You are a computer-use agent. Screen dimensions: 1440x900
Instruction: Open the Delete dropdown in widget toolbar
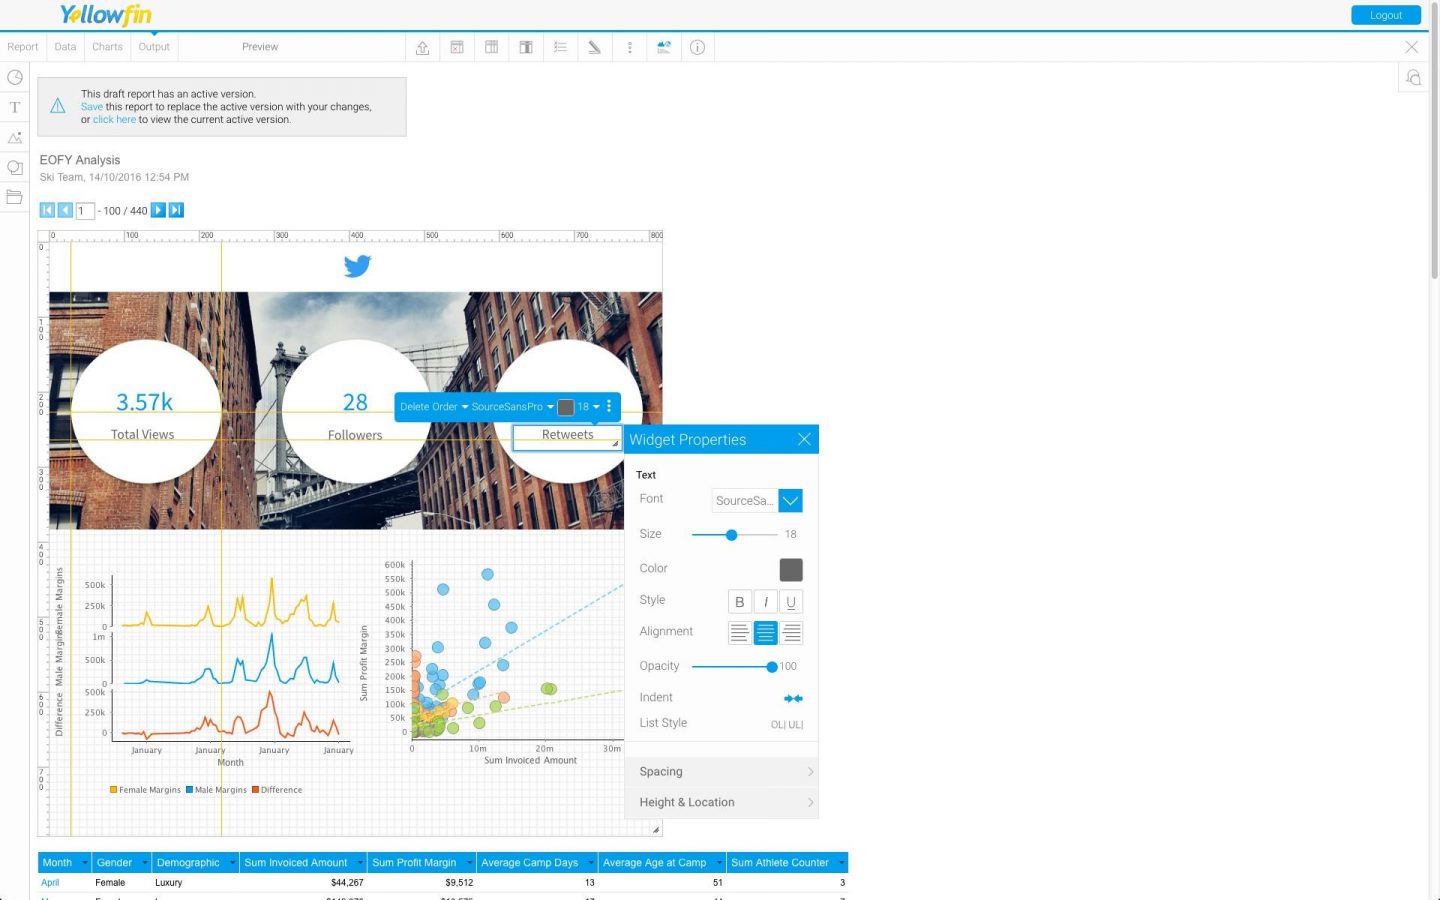coord(415,406)
